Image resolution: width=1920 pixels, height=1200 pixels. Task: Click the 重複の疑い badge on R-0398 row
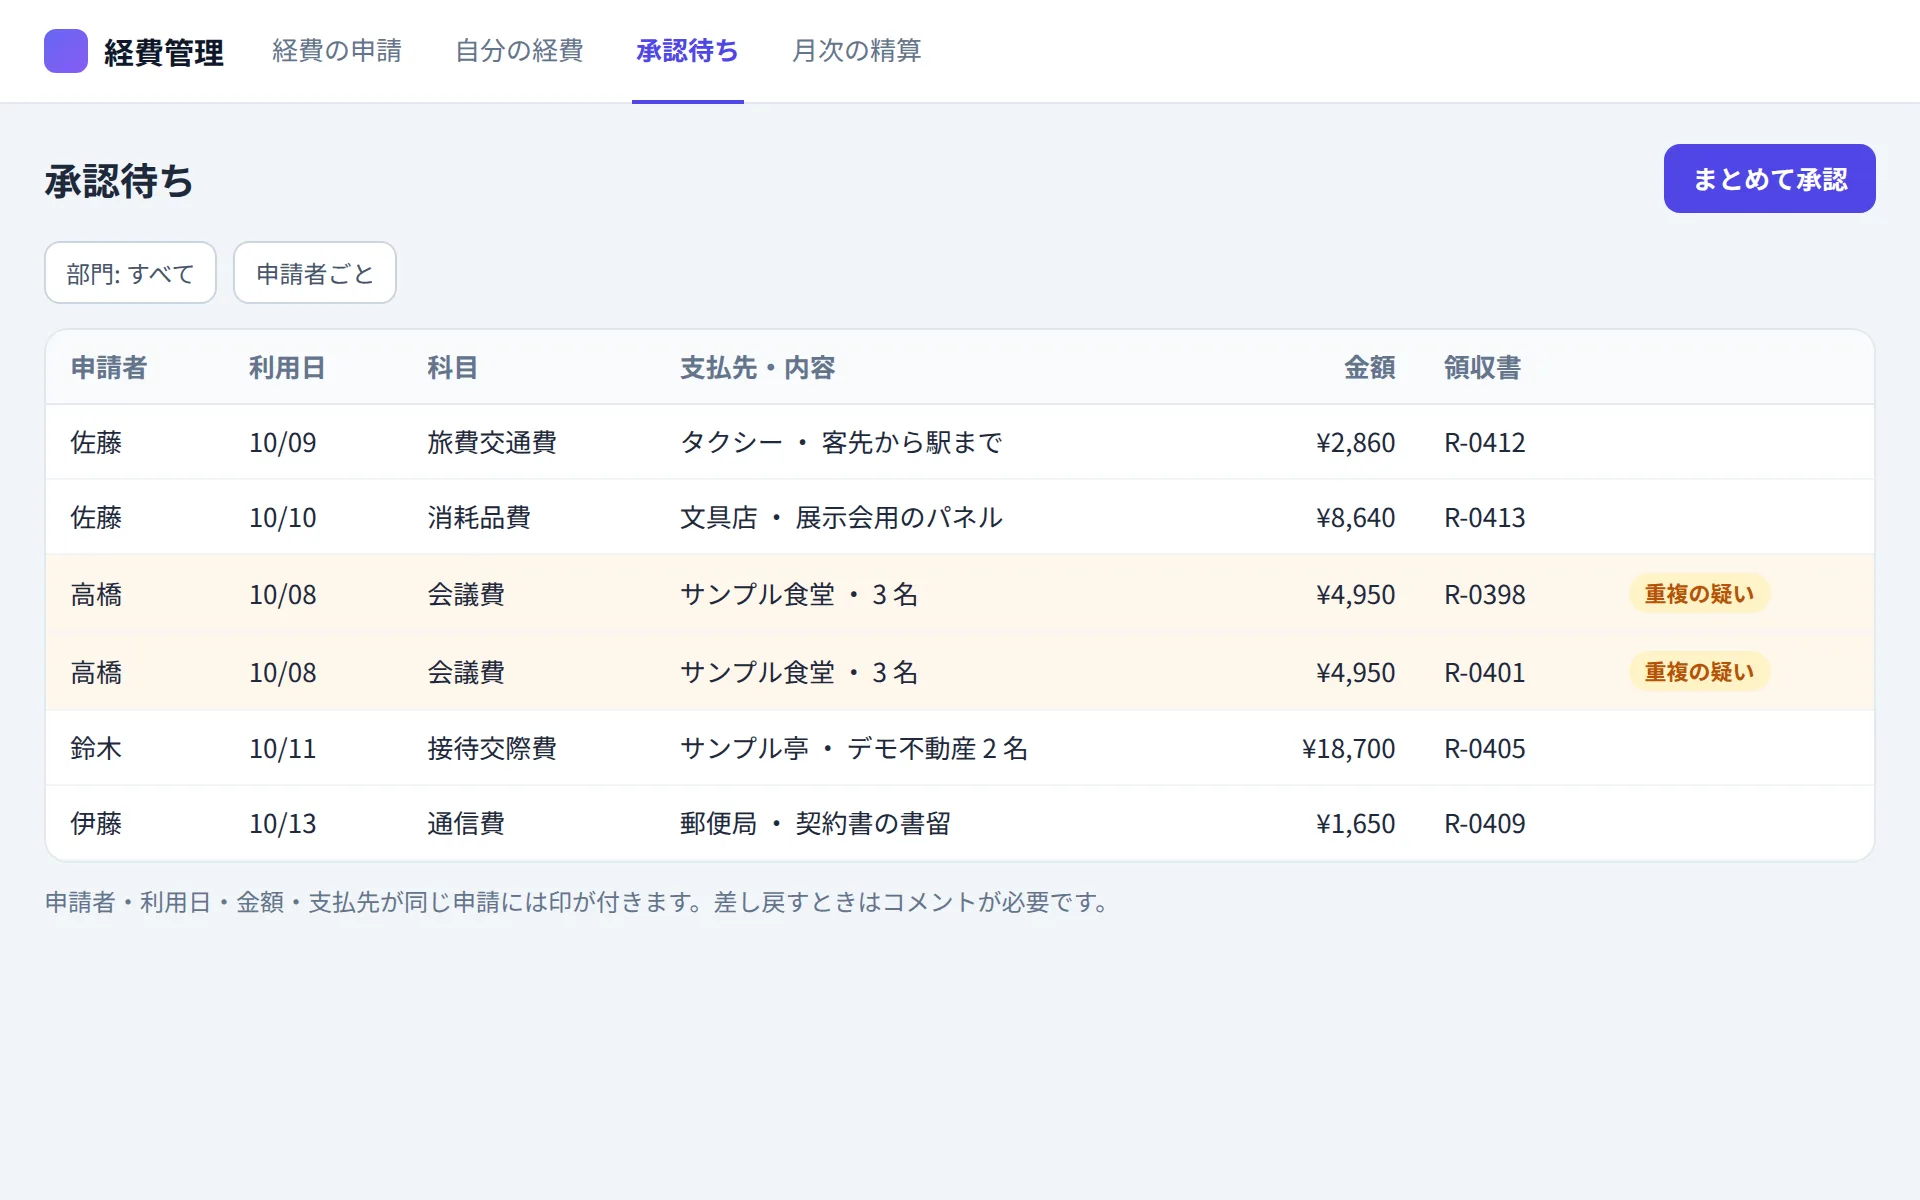point(1699,594)
